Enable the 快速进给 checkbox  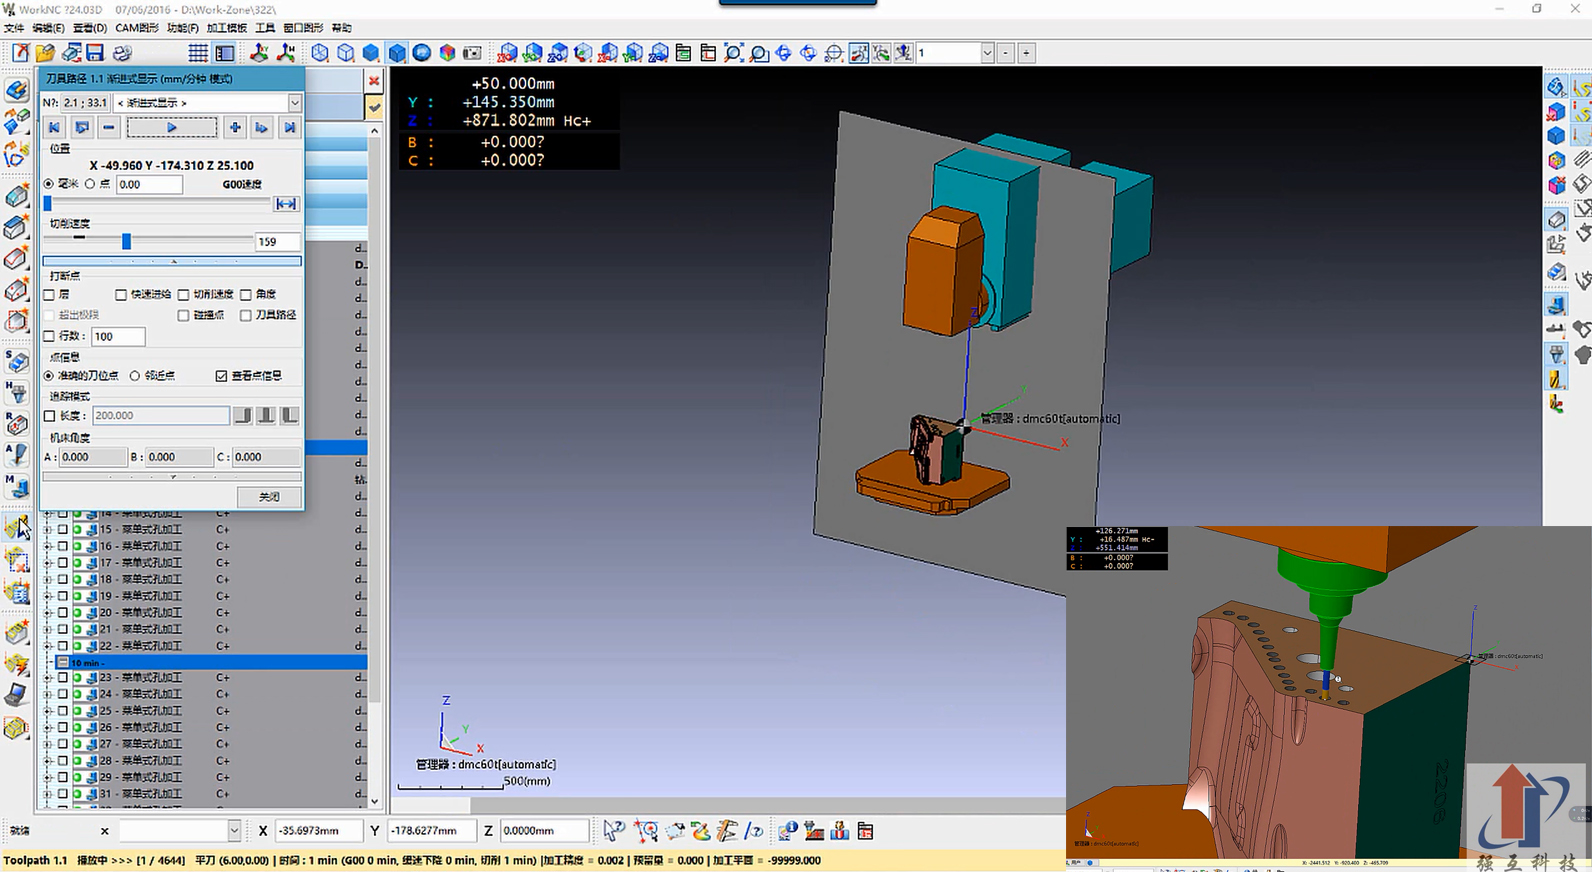tap(121, 295)
